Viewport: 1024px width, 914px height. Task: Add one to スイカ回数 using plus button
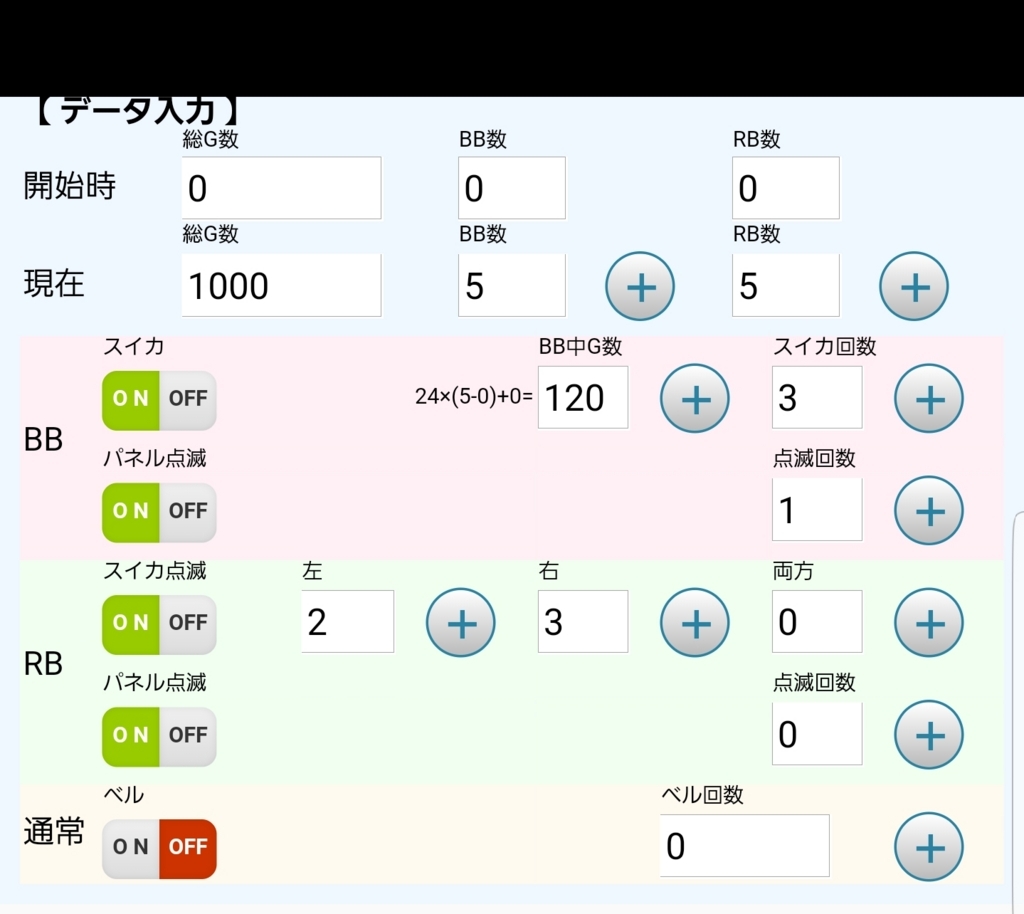click(929, 398)
